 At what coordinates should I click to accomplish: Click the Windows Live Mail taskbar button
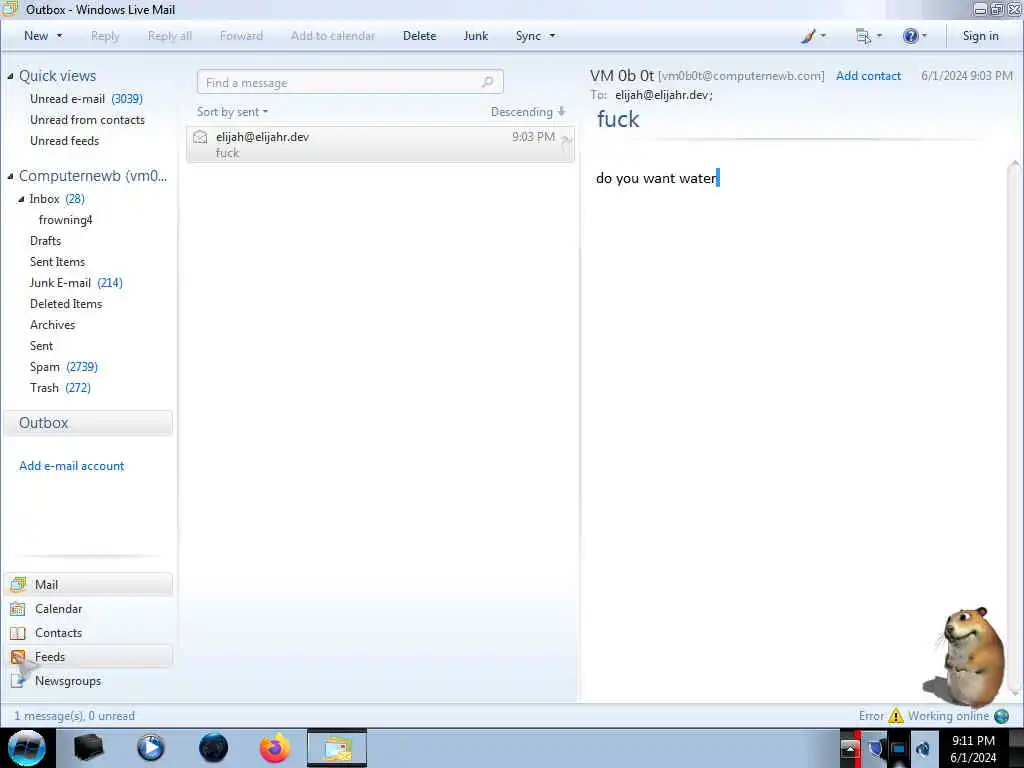point(337,748)
